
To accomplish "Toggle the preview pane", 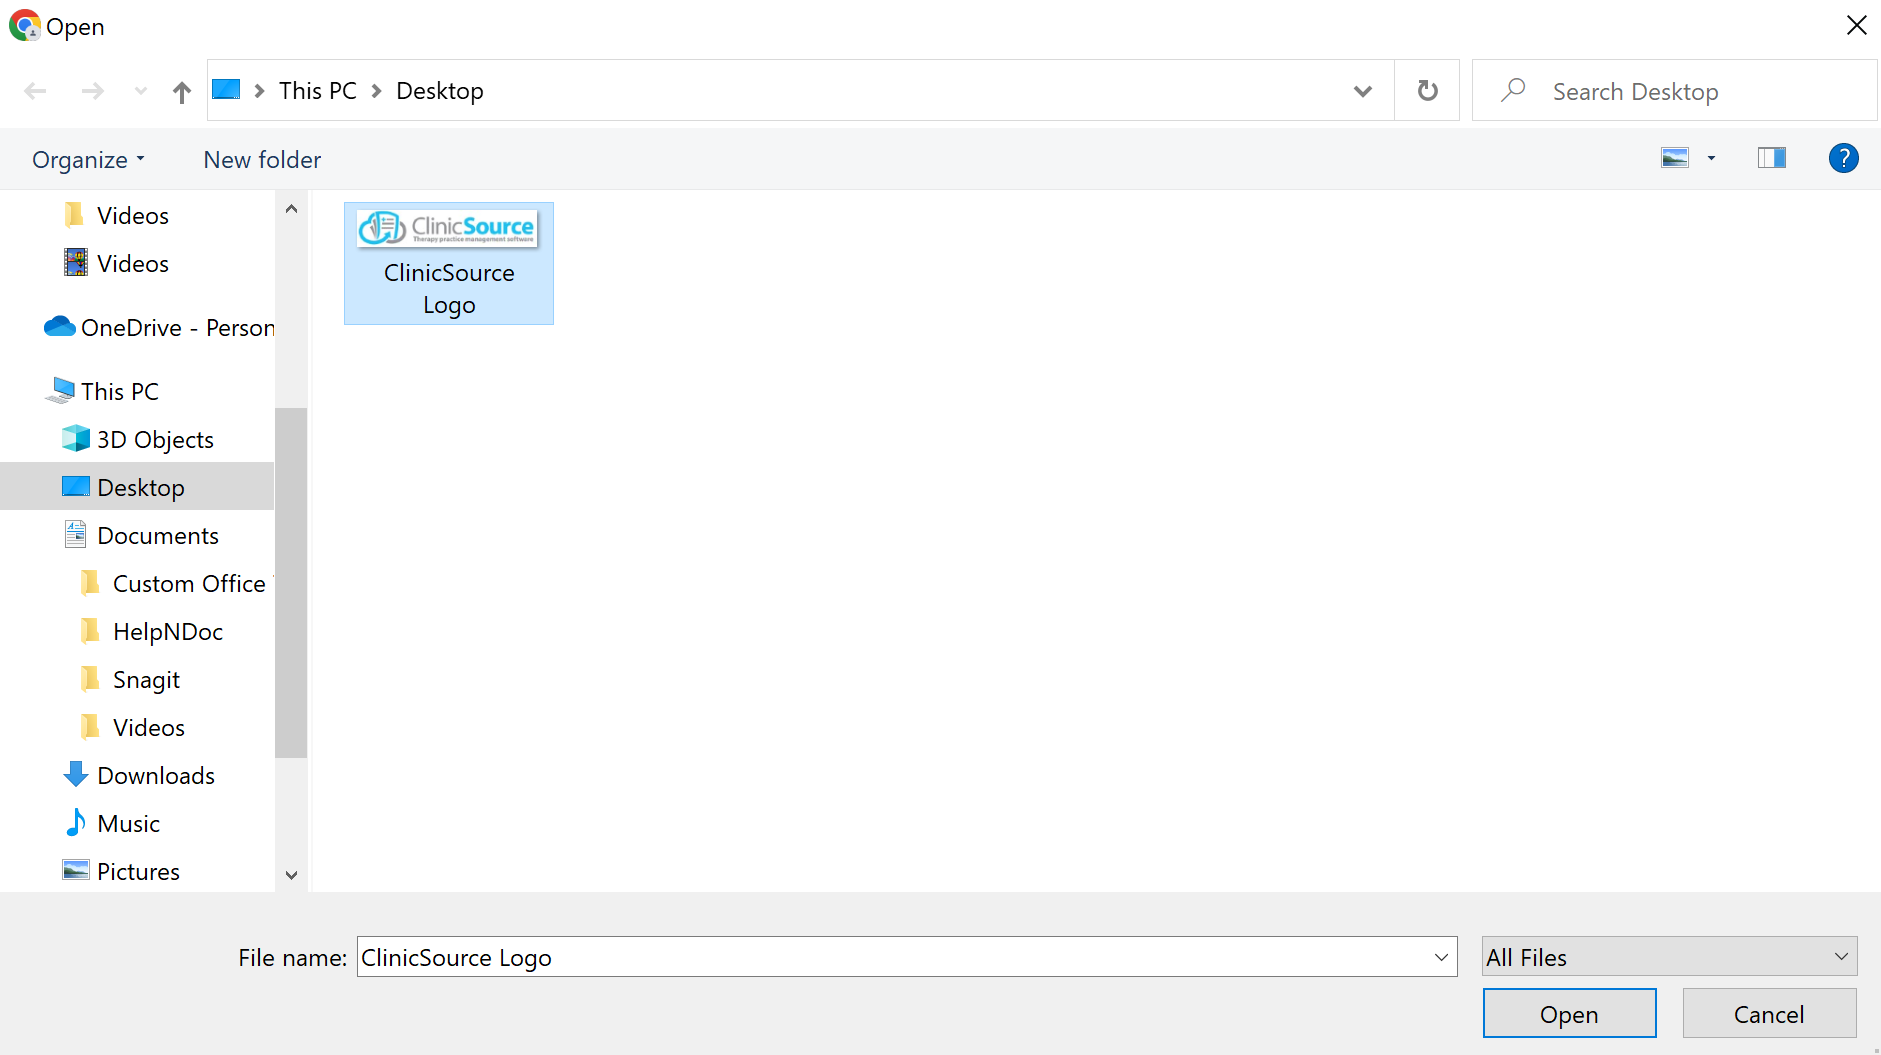I will click(x=1772, y=158).
